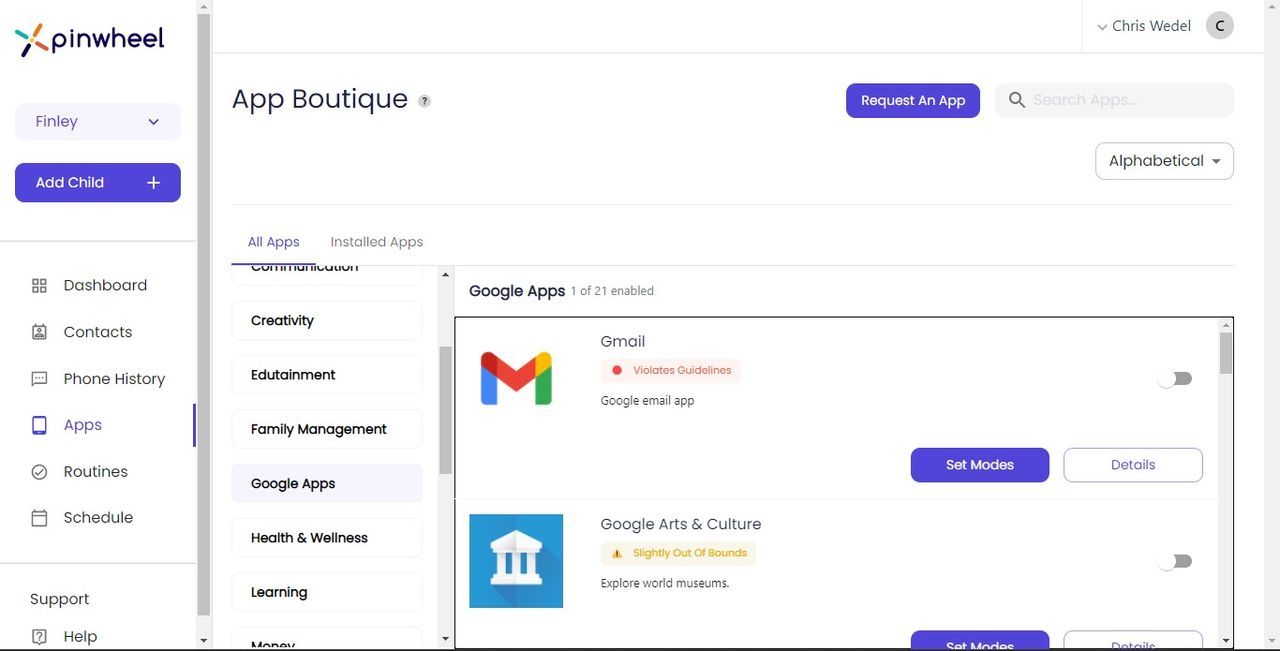The height and width of the screenshot is (651, 1280).
Task: Click the Contacts sidebar icon
Action: 40,332
